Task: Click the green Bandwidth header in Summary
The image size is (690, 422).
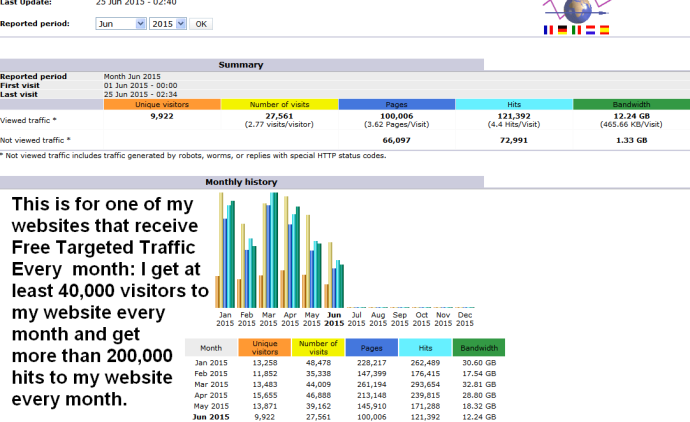Action: [631, 104]
